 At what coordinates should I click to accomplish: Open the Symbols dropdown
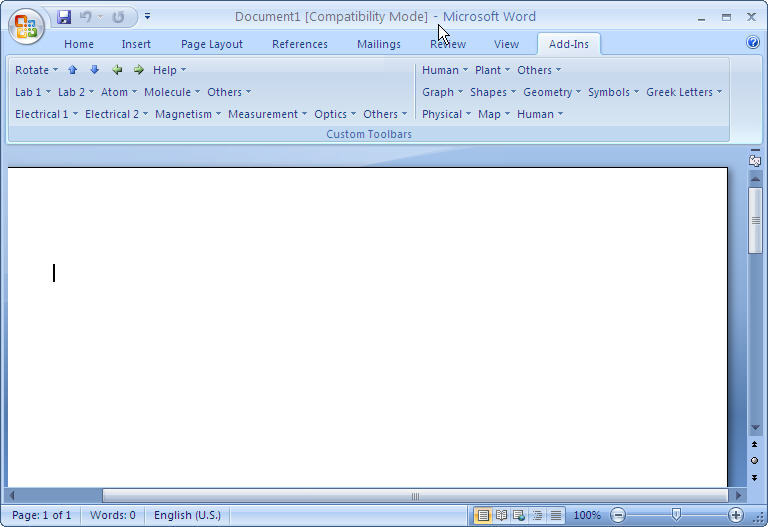pyautogui.click(x=613, y=92)
